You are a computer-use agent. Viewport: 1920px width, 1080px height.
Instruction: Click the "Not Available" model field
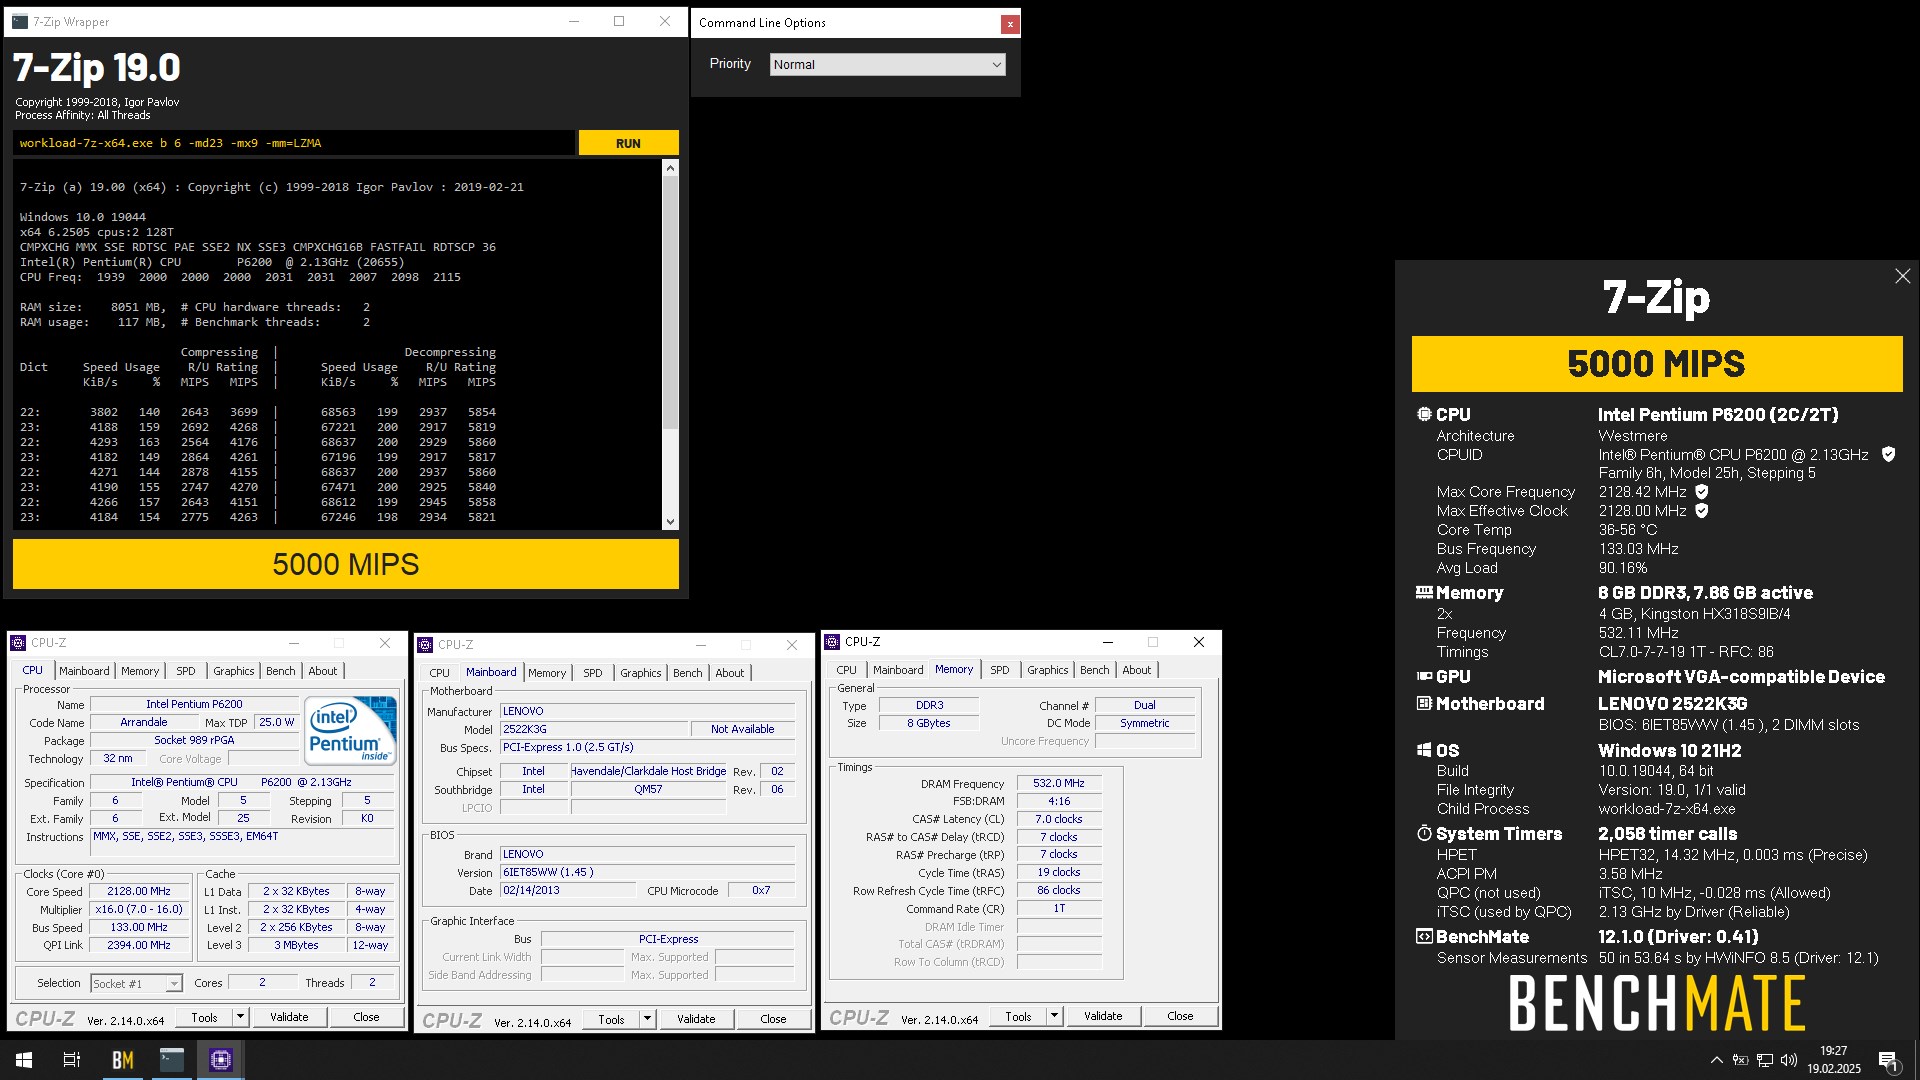(742, 729)
